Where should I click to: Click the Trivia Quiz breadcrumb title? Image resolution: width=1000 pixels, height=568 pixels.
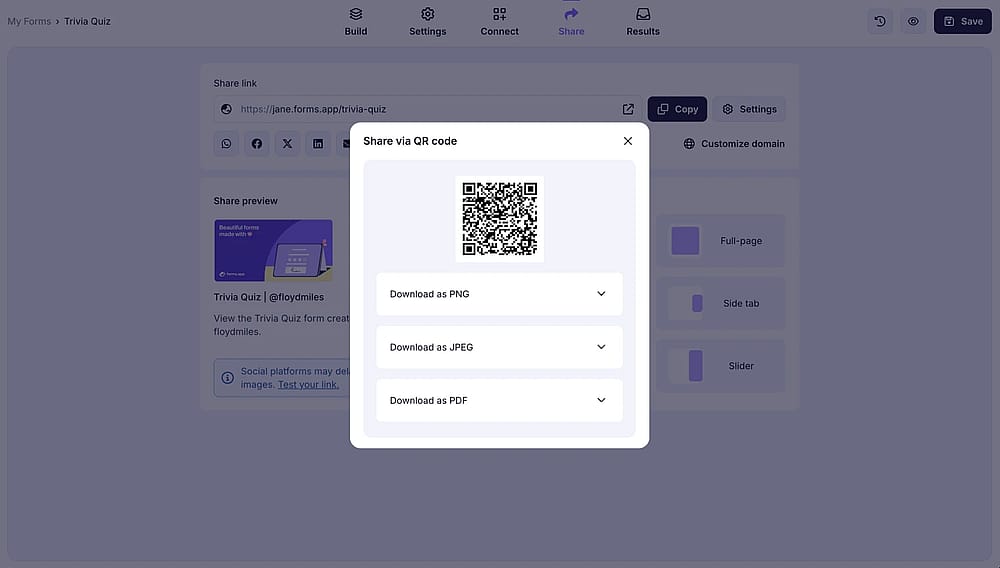(x=87, y=21)
